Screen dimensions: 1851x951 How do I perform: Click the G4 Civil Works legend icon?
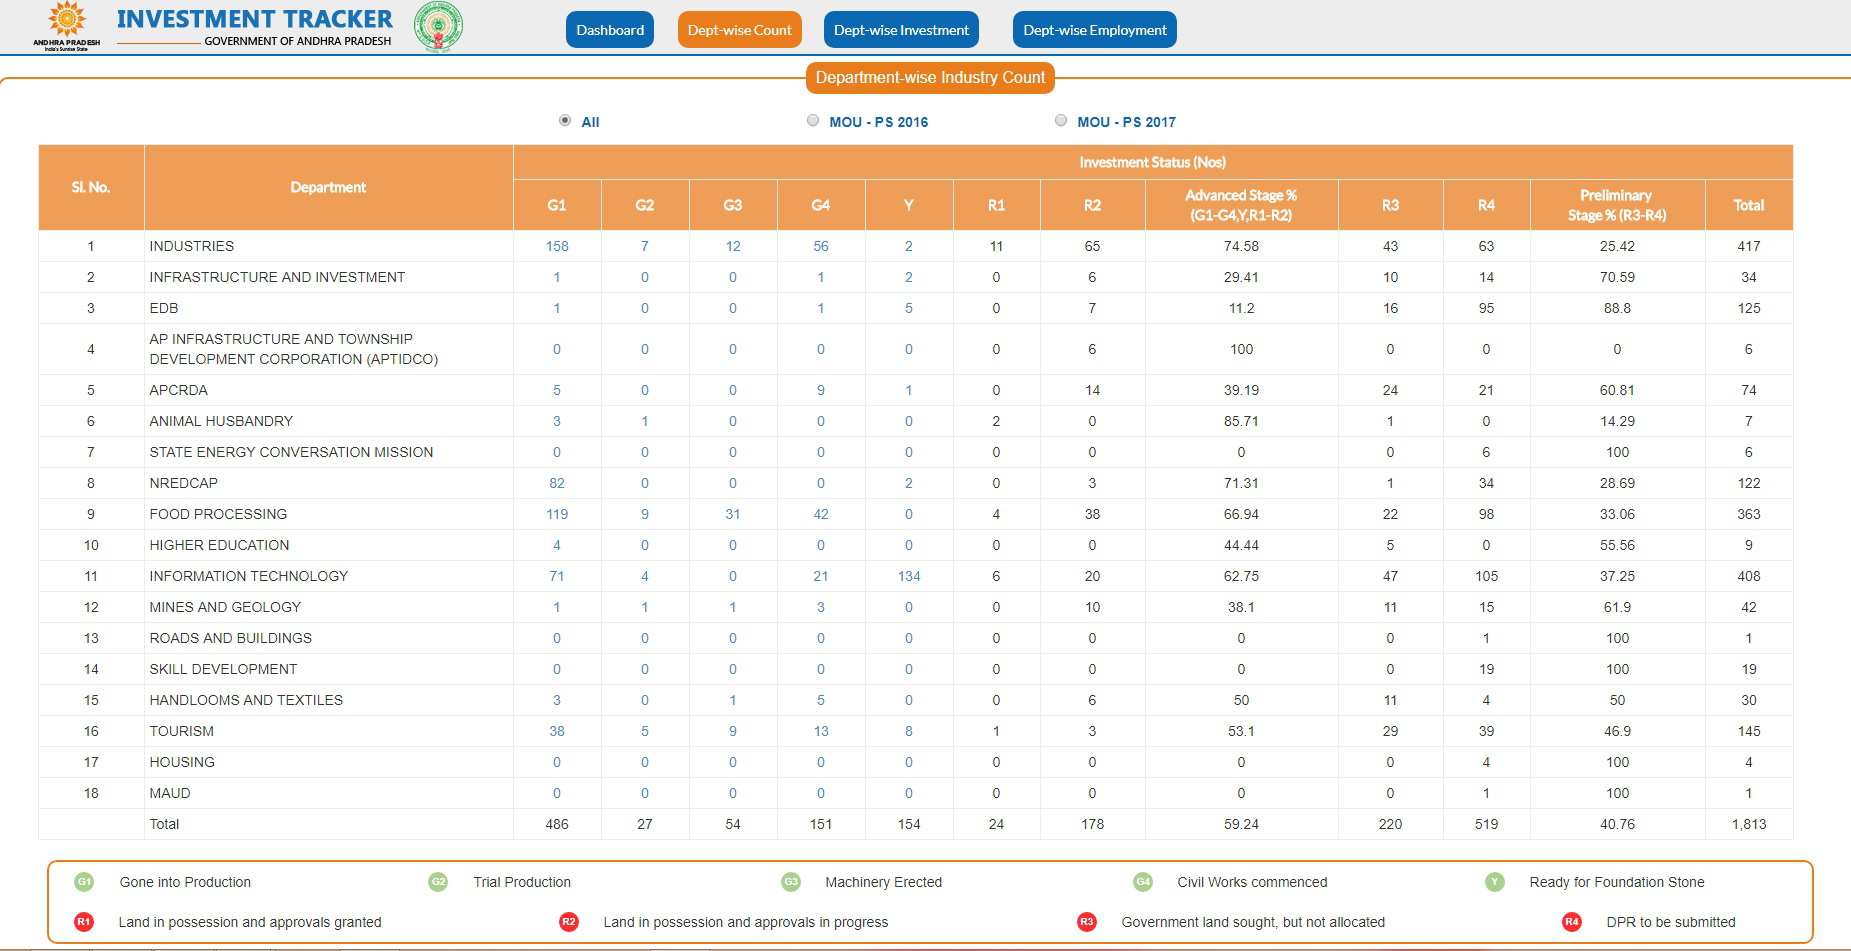click(x=1143, y=882)
